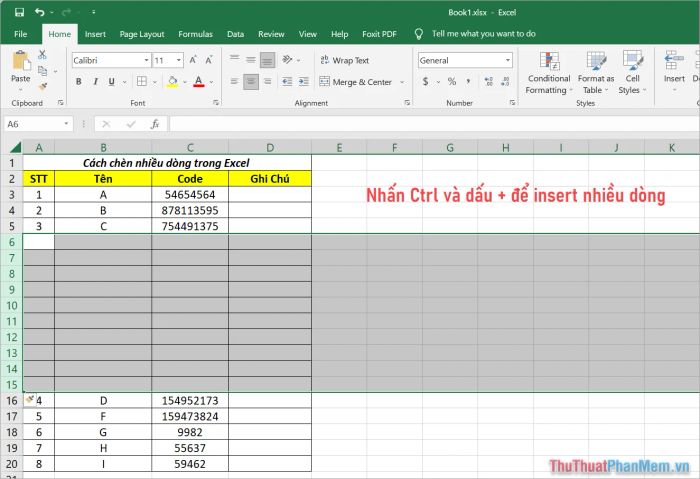Viewport: 700px width, 479px height.
Task: Open the Merge & Center dropdown arrow
Action: click(x=402, y=82)
